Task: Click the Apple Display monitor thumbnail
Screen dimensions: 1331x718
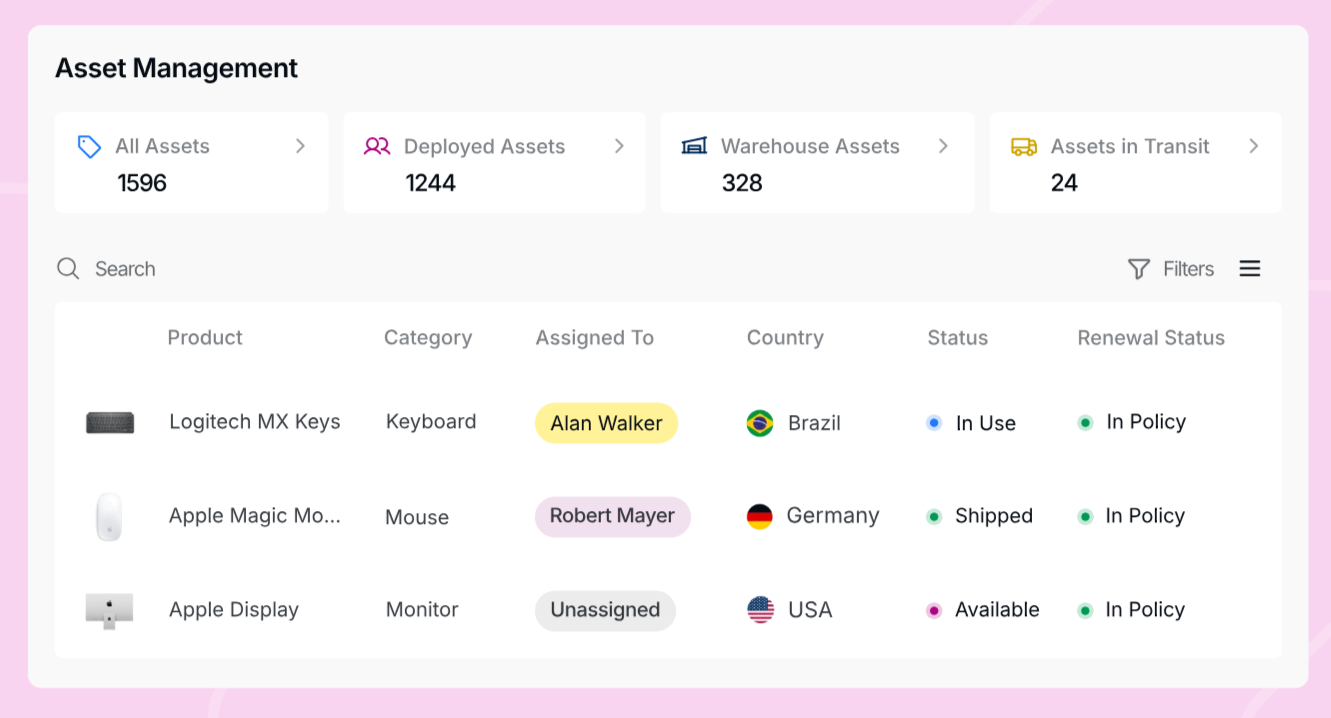Action: (x=109, y=610)
